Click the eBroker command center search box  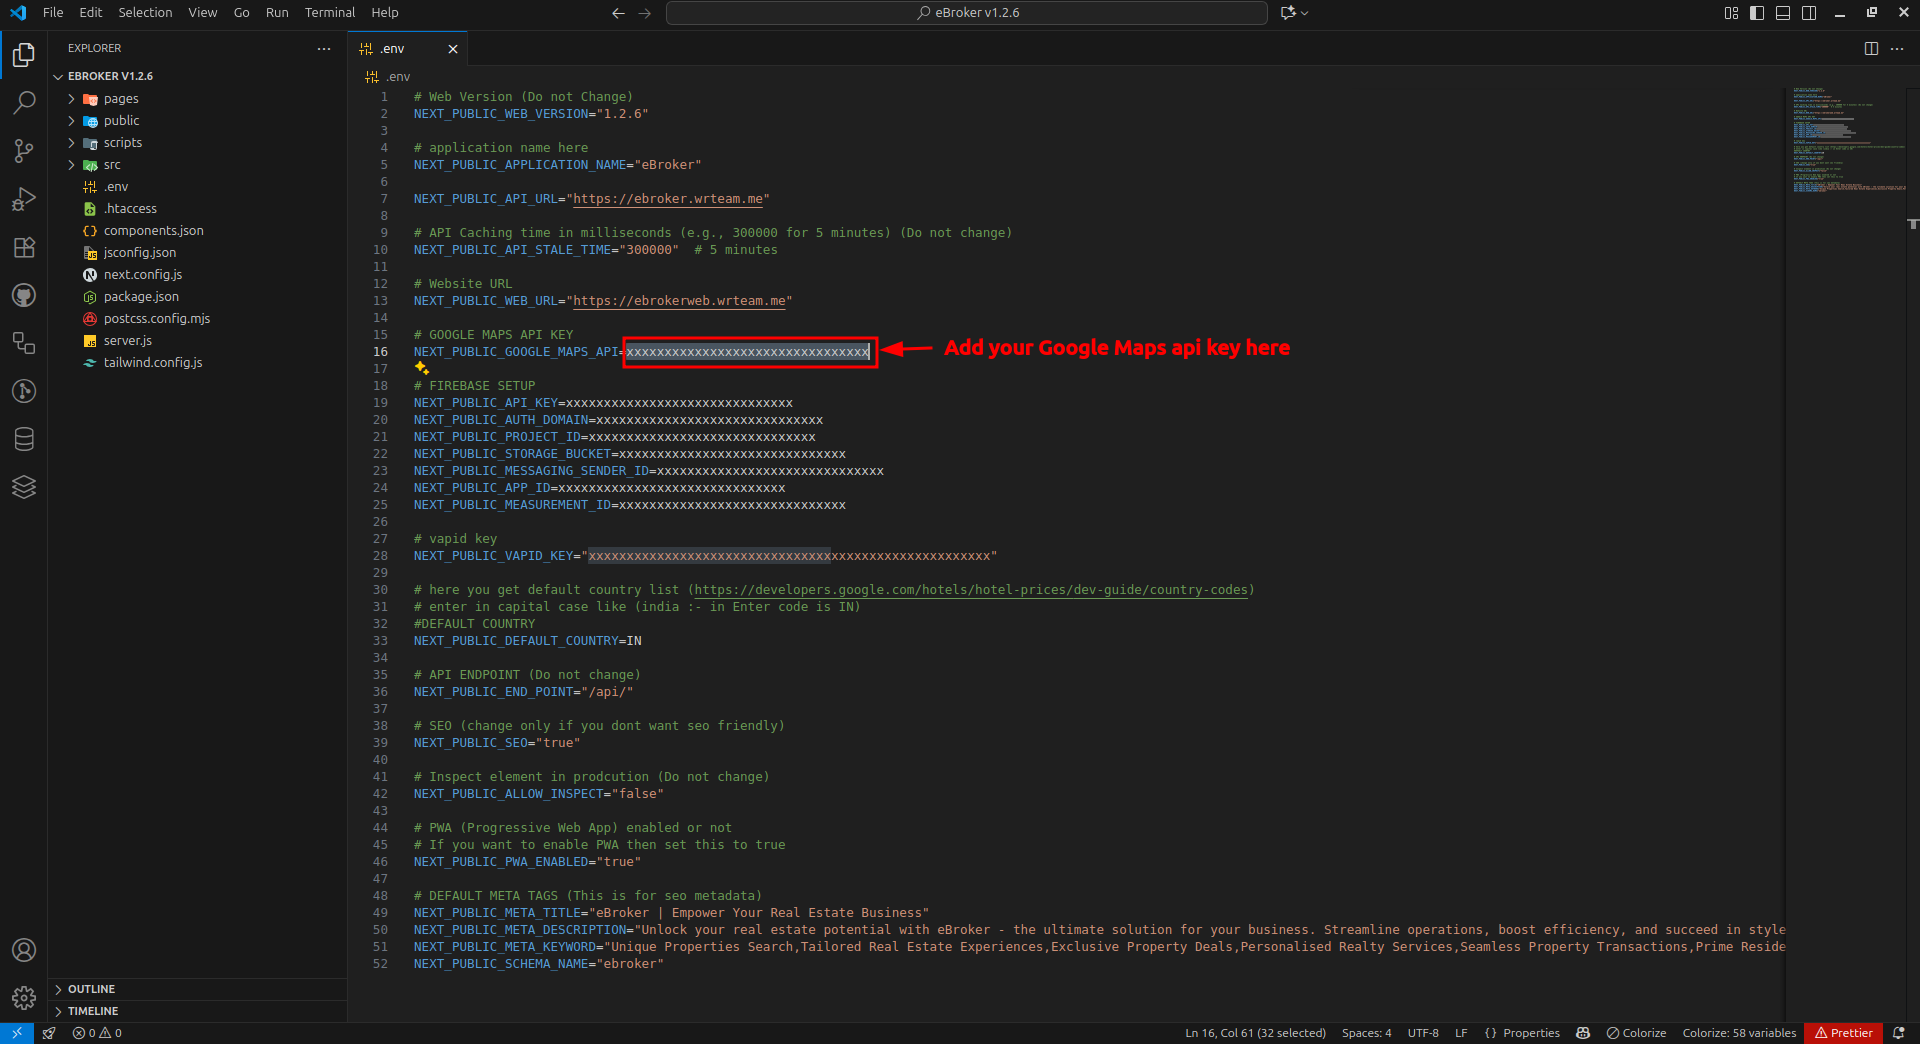[x=966, y=12]
